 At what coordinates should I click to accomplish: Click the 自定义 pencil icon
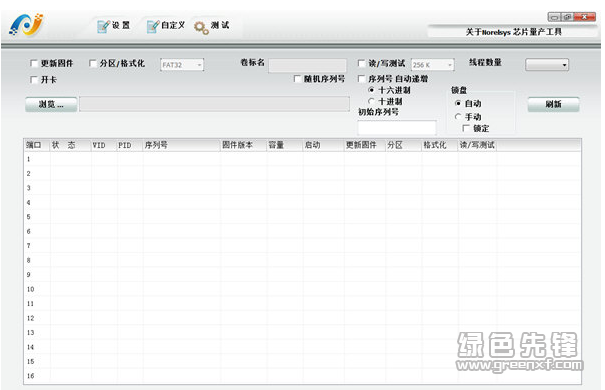coord(153,26)
